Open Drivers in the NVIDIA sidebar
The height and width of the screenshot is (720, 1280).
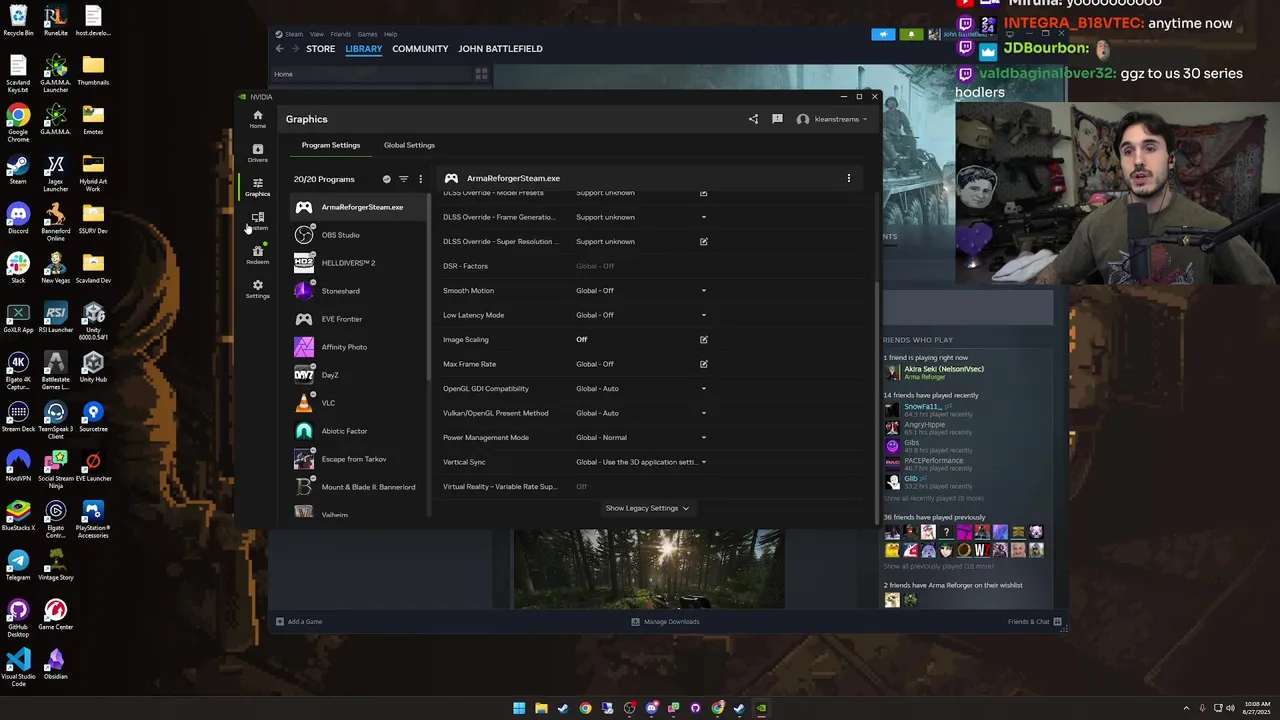[x=257, y=153]
